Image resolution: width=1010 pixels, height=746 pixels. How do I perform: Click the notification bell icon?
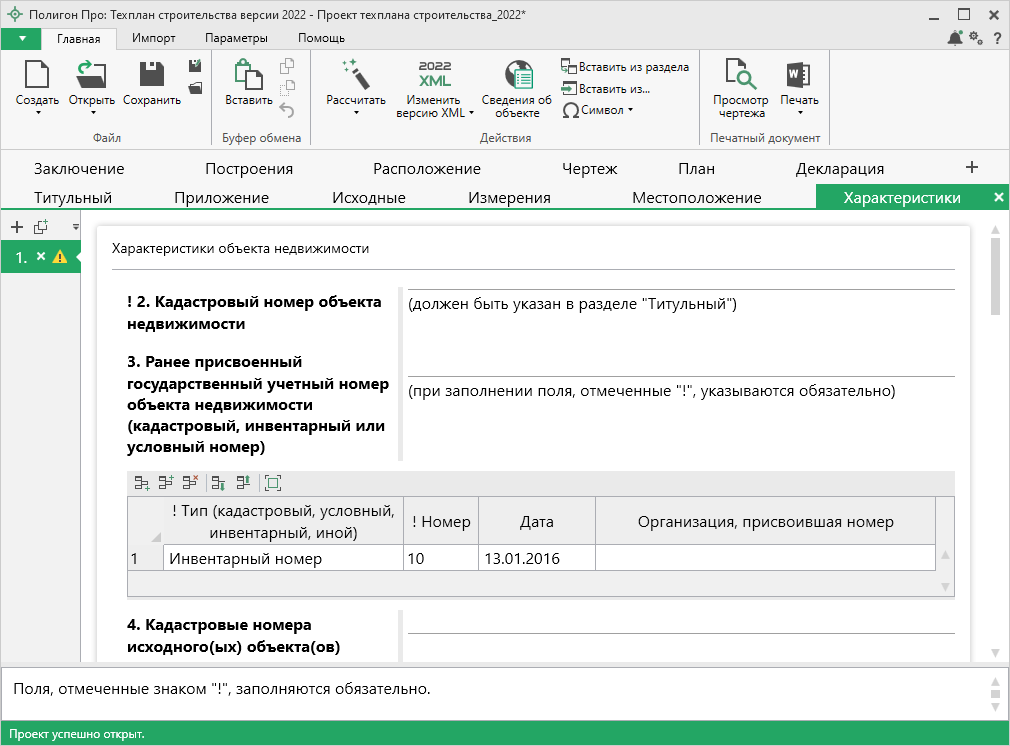(955, 38)
